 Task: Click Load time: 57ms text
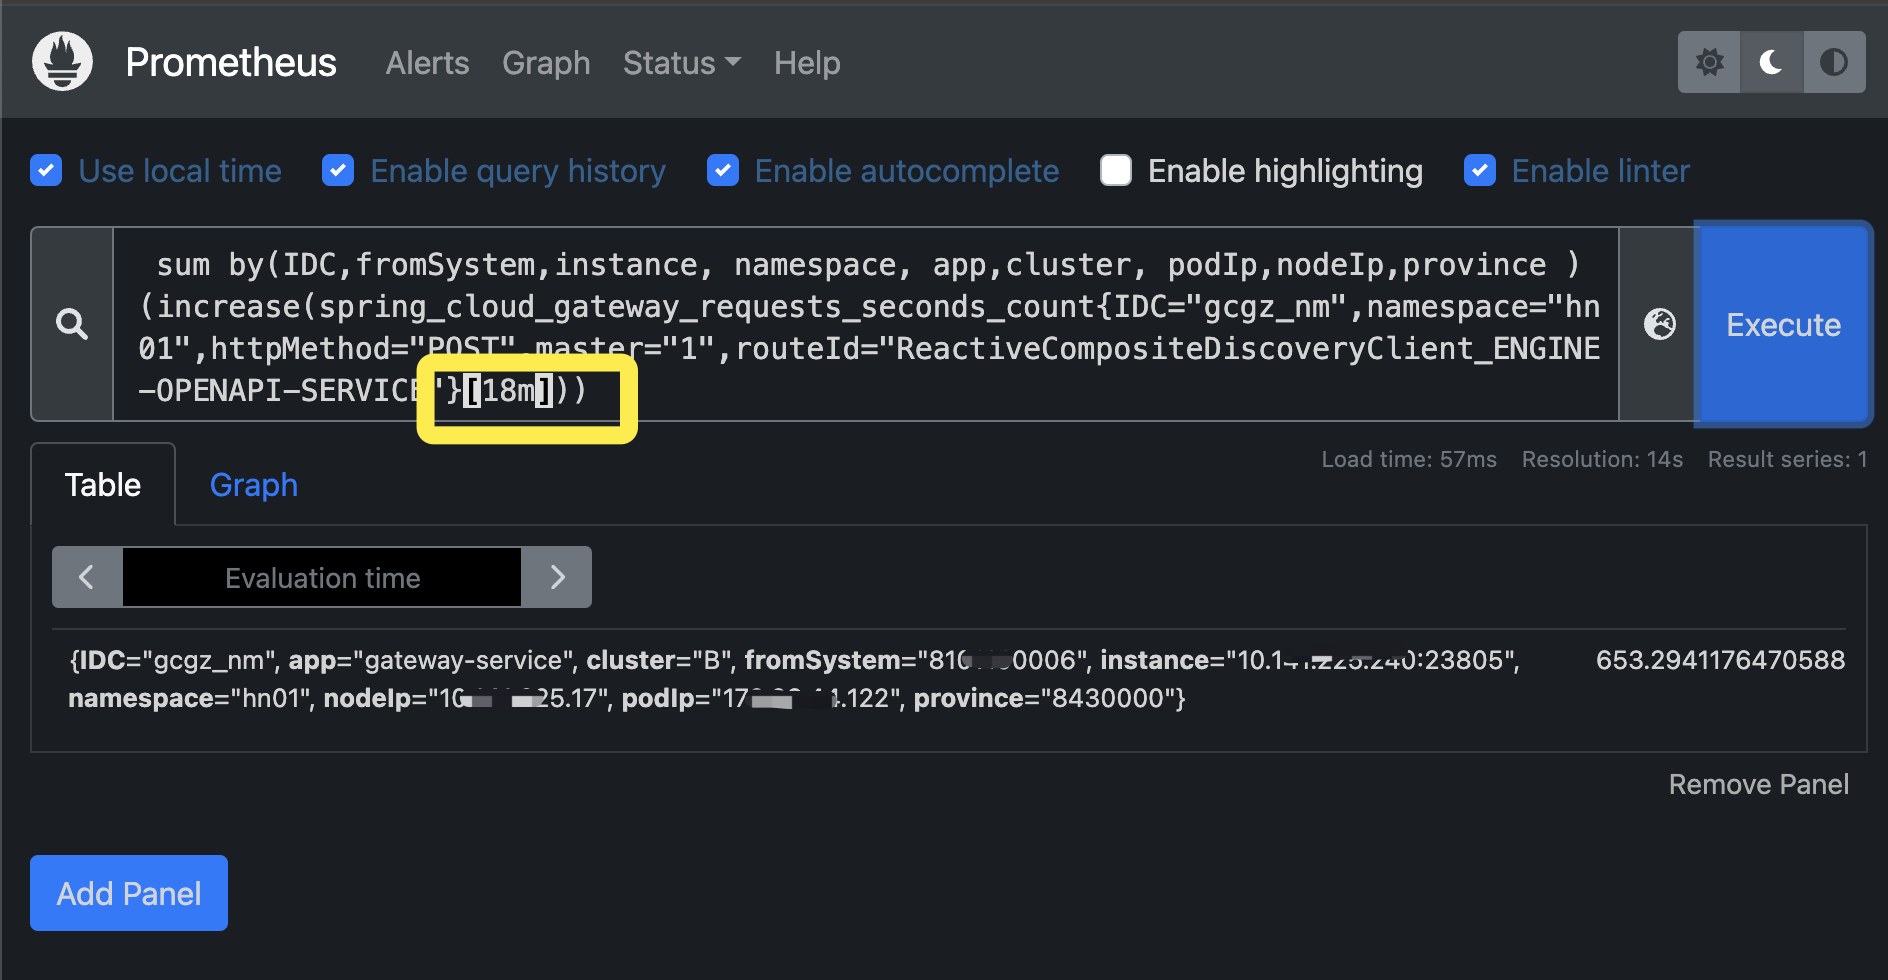pos(1409,460)
